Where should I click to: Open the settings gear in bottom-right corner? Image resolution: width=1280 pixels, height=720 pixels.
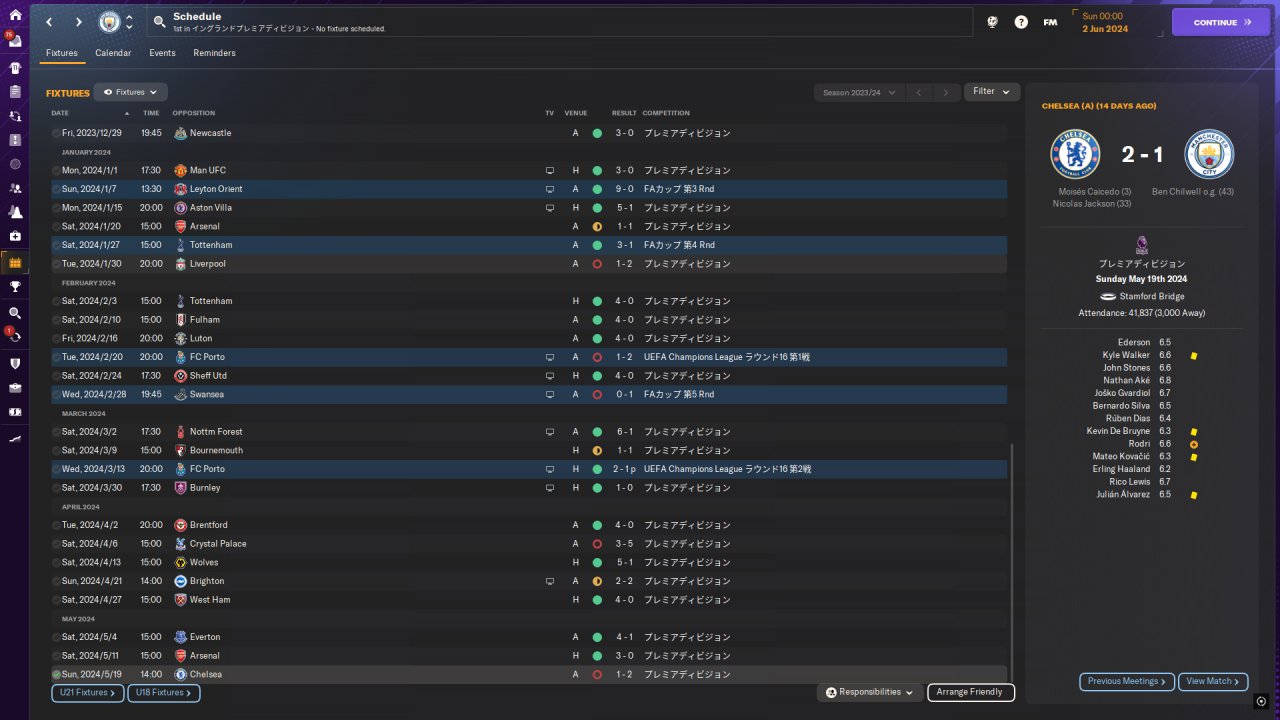[1261, 701]
